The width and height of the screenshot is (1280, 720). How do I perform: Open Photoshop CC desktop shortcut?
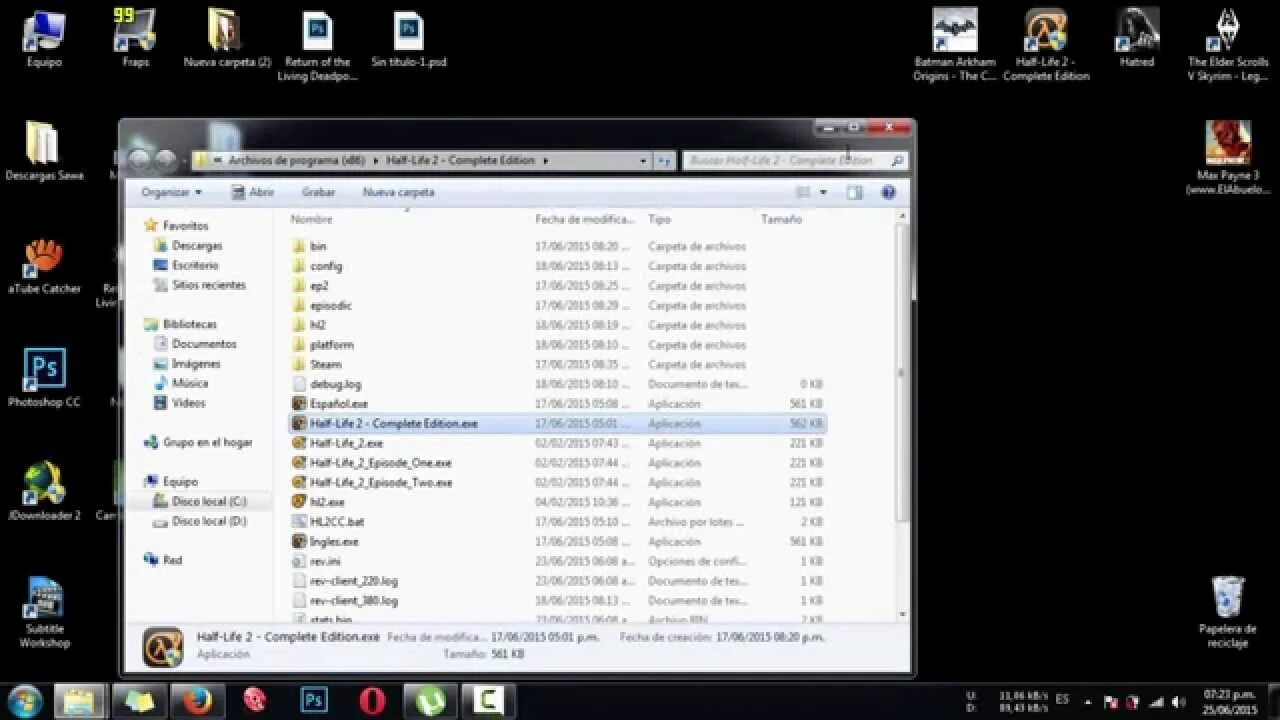point(44,378)
